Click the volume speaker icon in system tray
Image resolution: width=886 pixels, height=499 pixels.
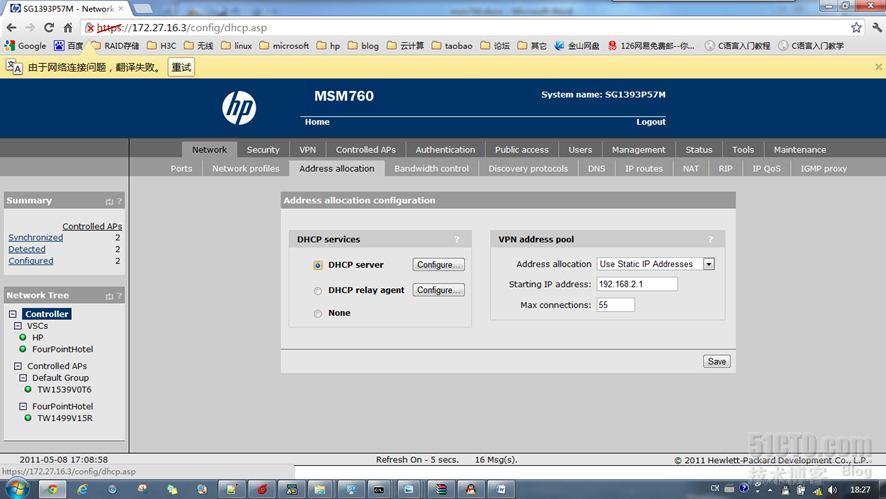[832, 490]
